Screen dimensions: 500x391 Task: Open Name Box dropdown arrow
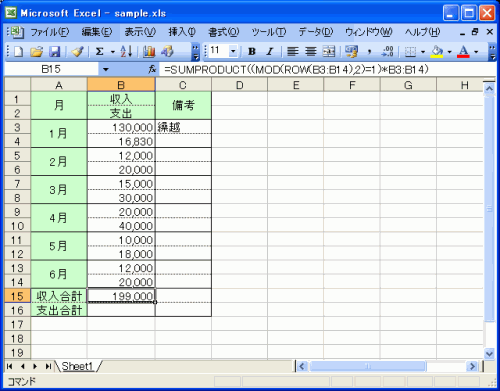(x=106, y=69)
